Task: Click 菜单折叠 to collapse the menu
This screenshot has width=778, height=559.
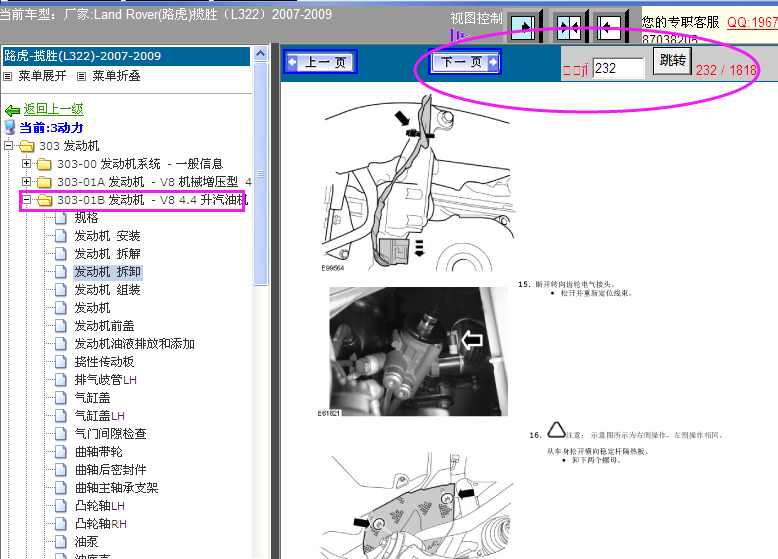Action: coord(117,76)
